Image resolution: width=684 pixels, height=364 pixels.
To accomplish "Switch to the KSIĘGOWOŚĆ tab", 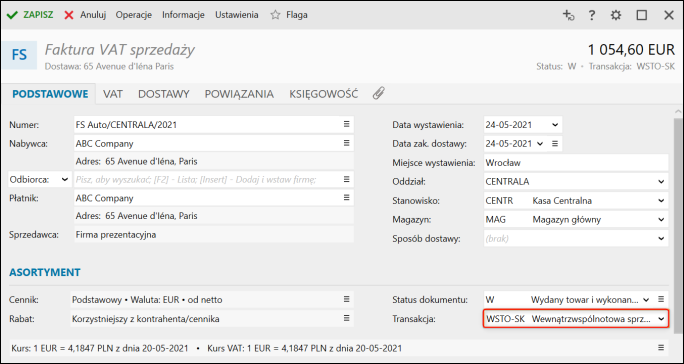I will click(323, 94).
